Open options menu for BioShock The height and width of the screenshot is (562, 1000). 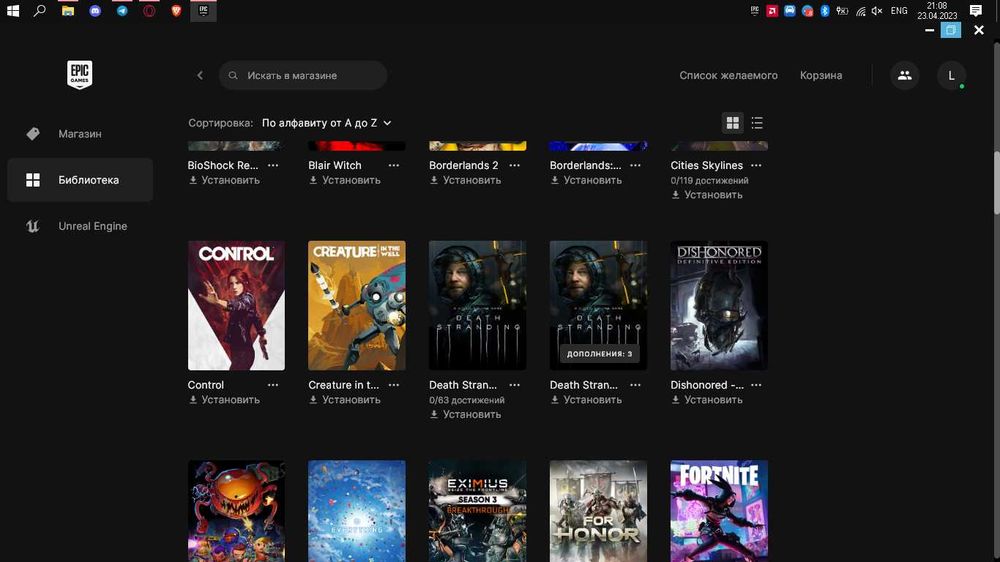coord(273,165)
